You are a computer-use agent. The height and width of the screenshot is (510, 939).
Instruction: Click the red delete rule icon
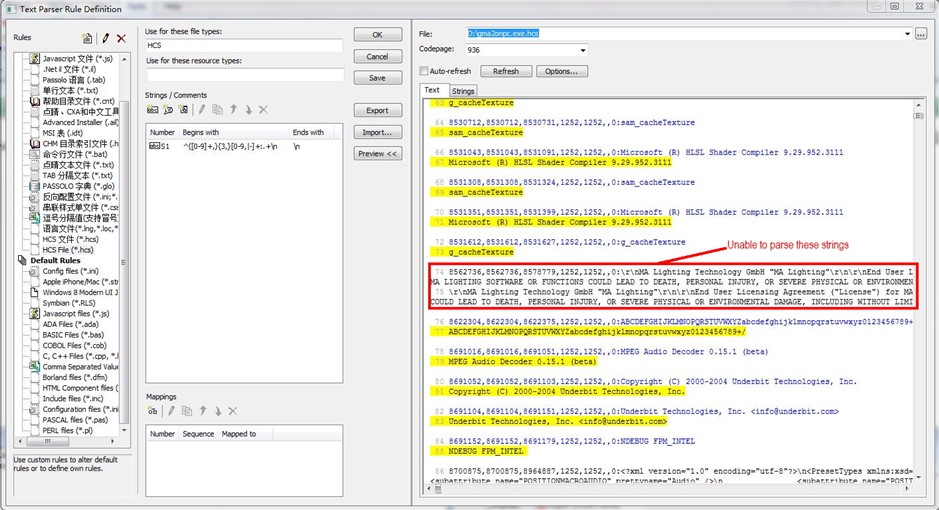point(121,38)
